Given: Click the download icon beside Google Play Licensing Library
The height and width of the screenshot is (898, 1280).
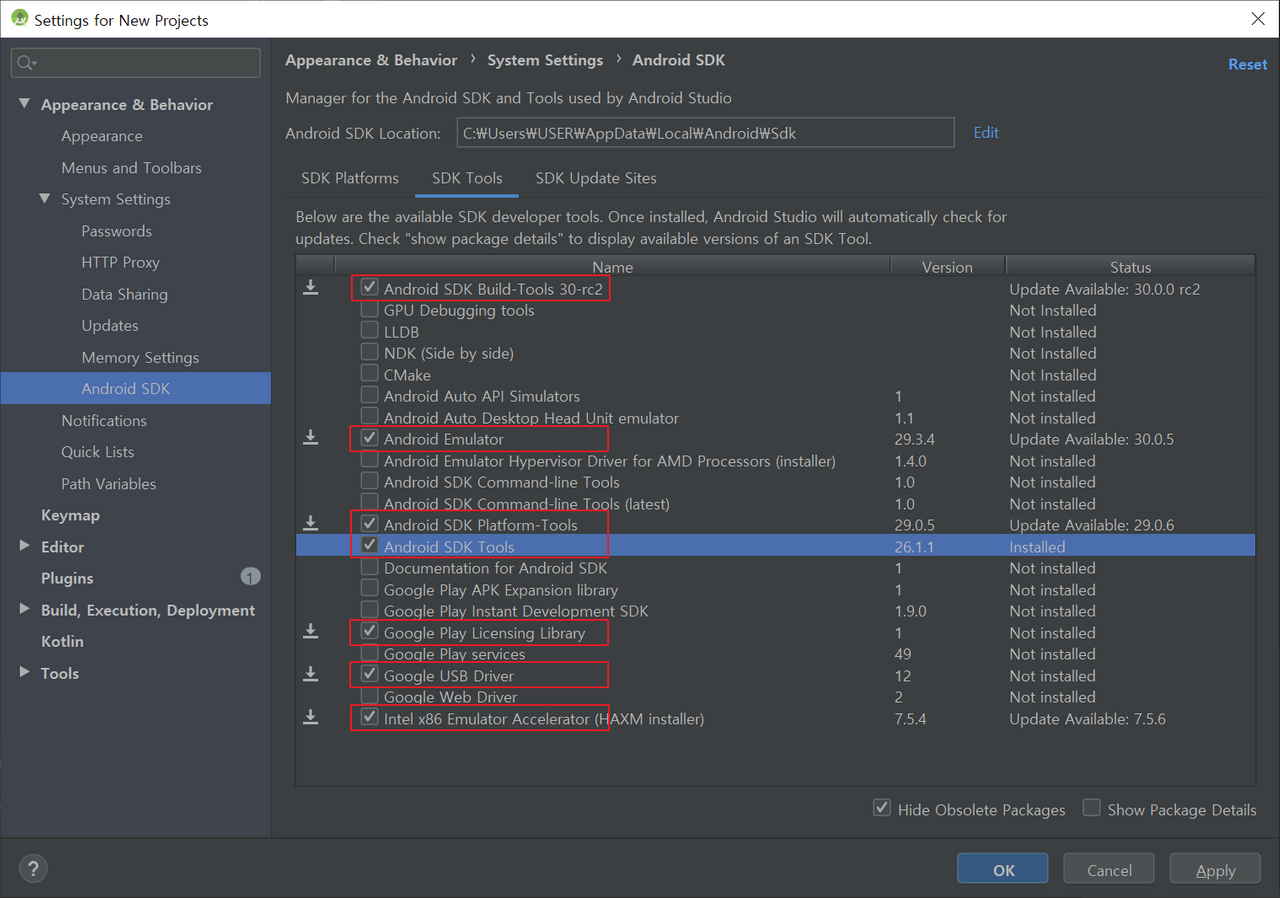Looking at the screenshot, I should click(311, 632).
